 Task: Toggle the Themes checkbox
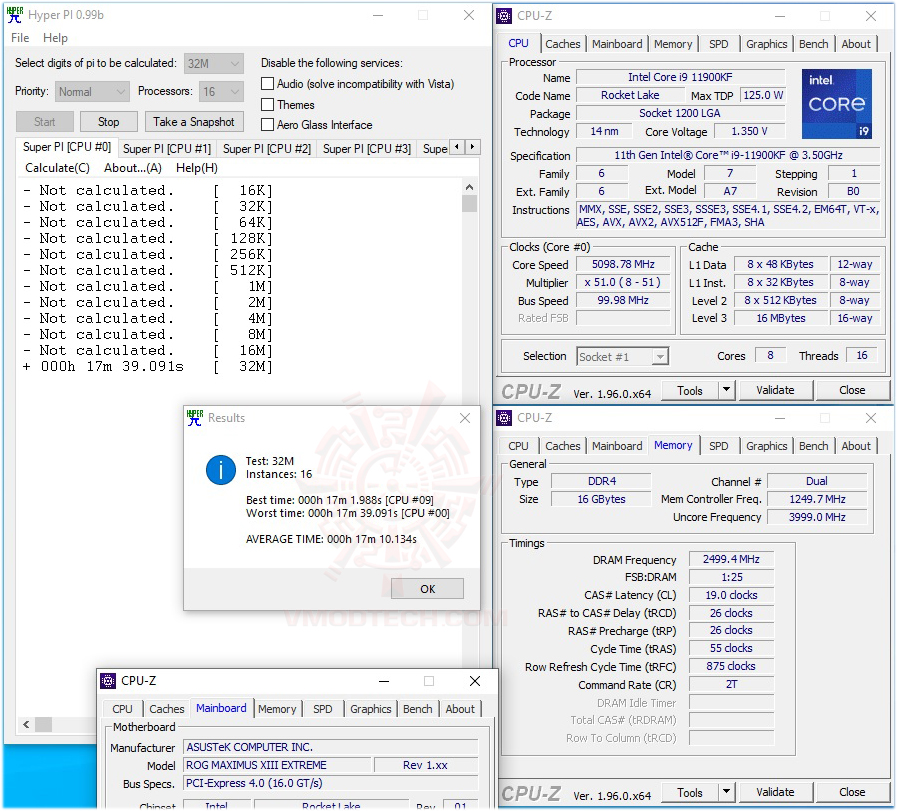pos(267,105)
